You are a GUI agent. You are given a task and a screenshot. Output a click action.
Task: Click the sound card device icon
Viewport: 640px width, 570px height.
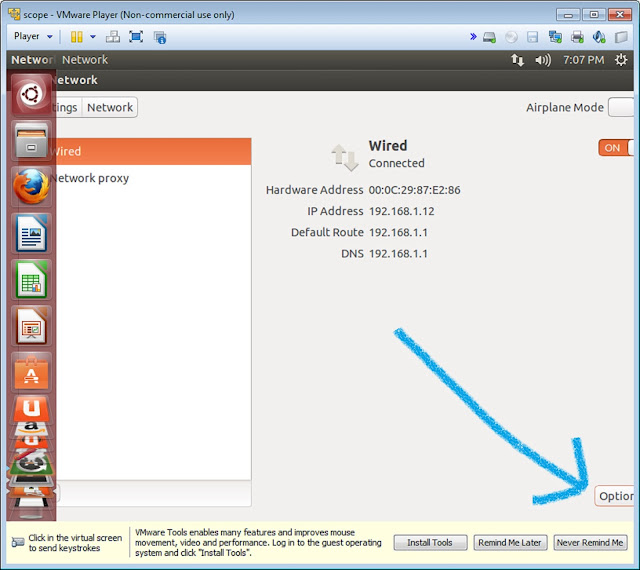point(599,37)
